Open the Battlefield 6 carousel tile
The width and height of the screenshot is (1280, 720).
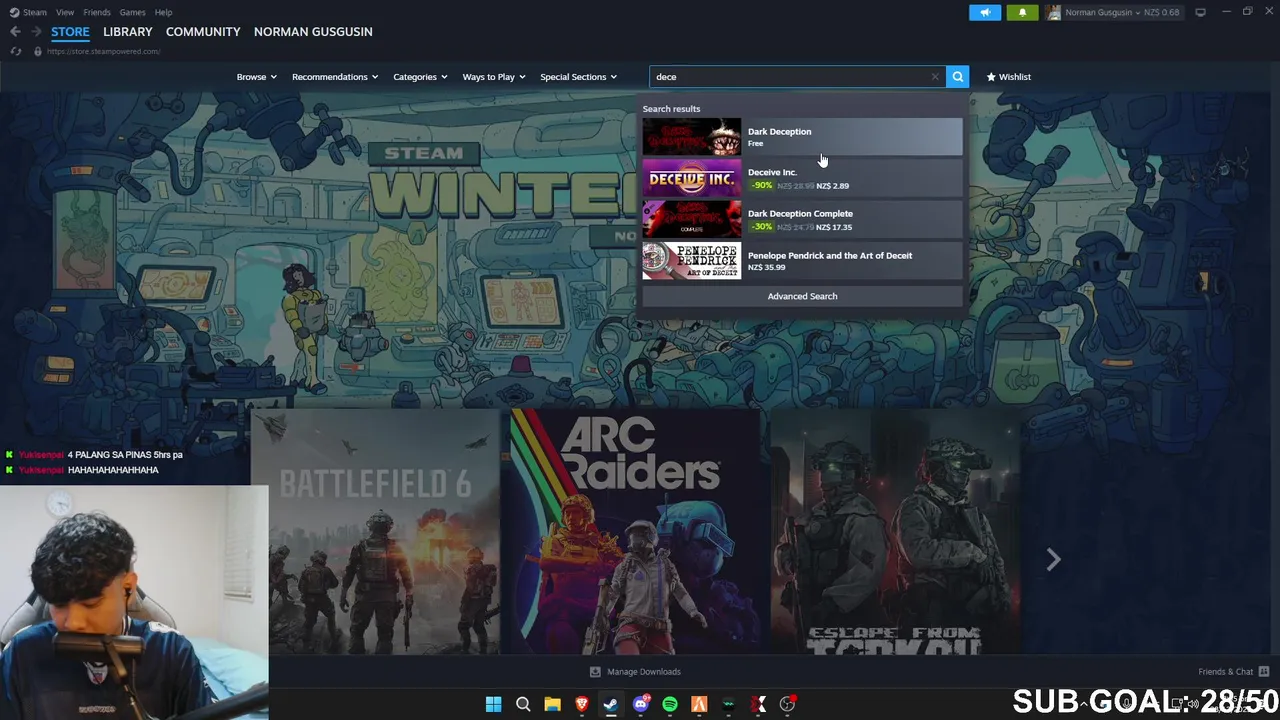375,531
